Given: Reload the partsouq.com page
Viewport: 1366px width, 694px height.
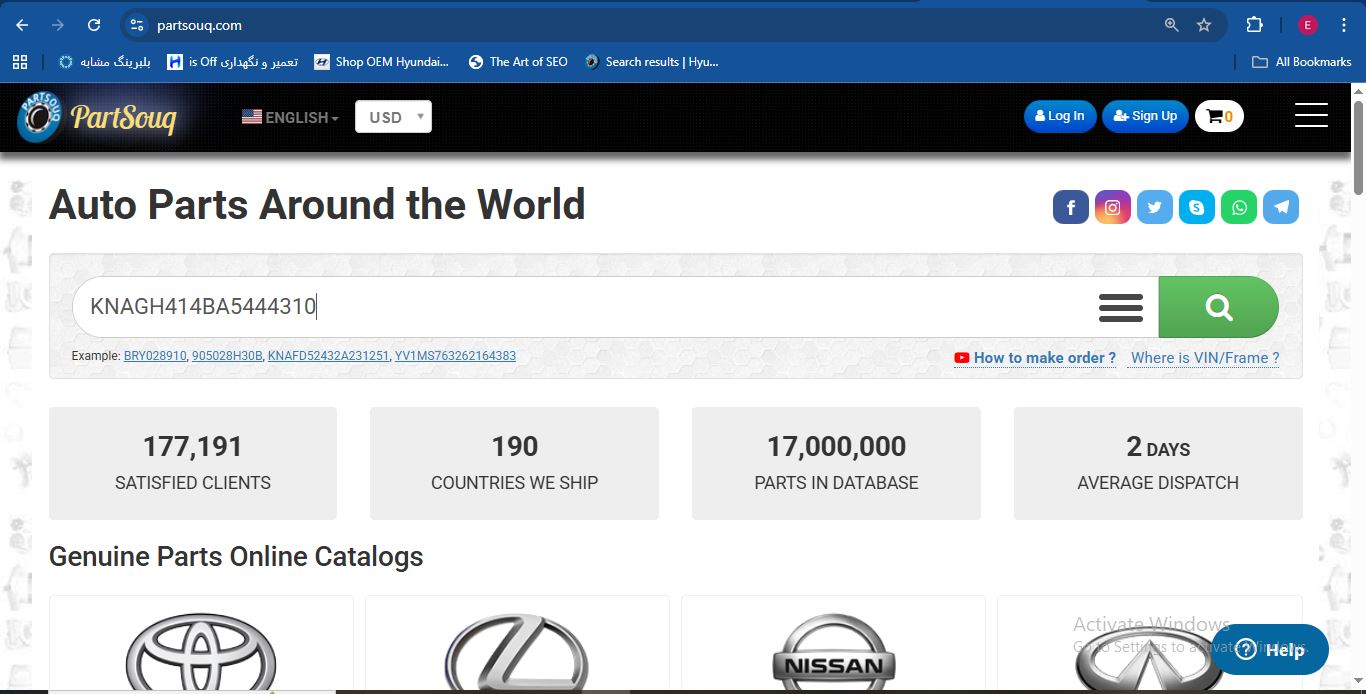Looking at the screenshot, I should coord(94,25).
